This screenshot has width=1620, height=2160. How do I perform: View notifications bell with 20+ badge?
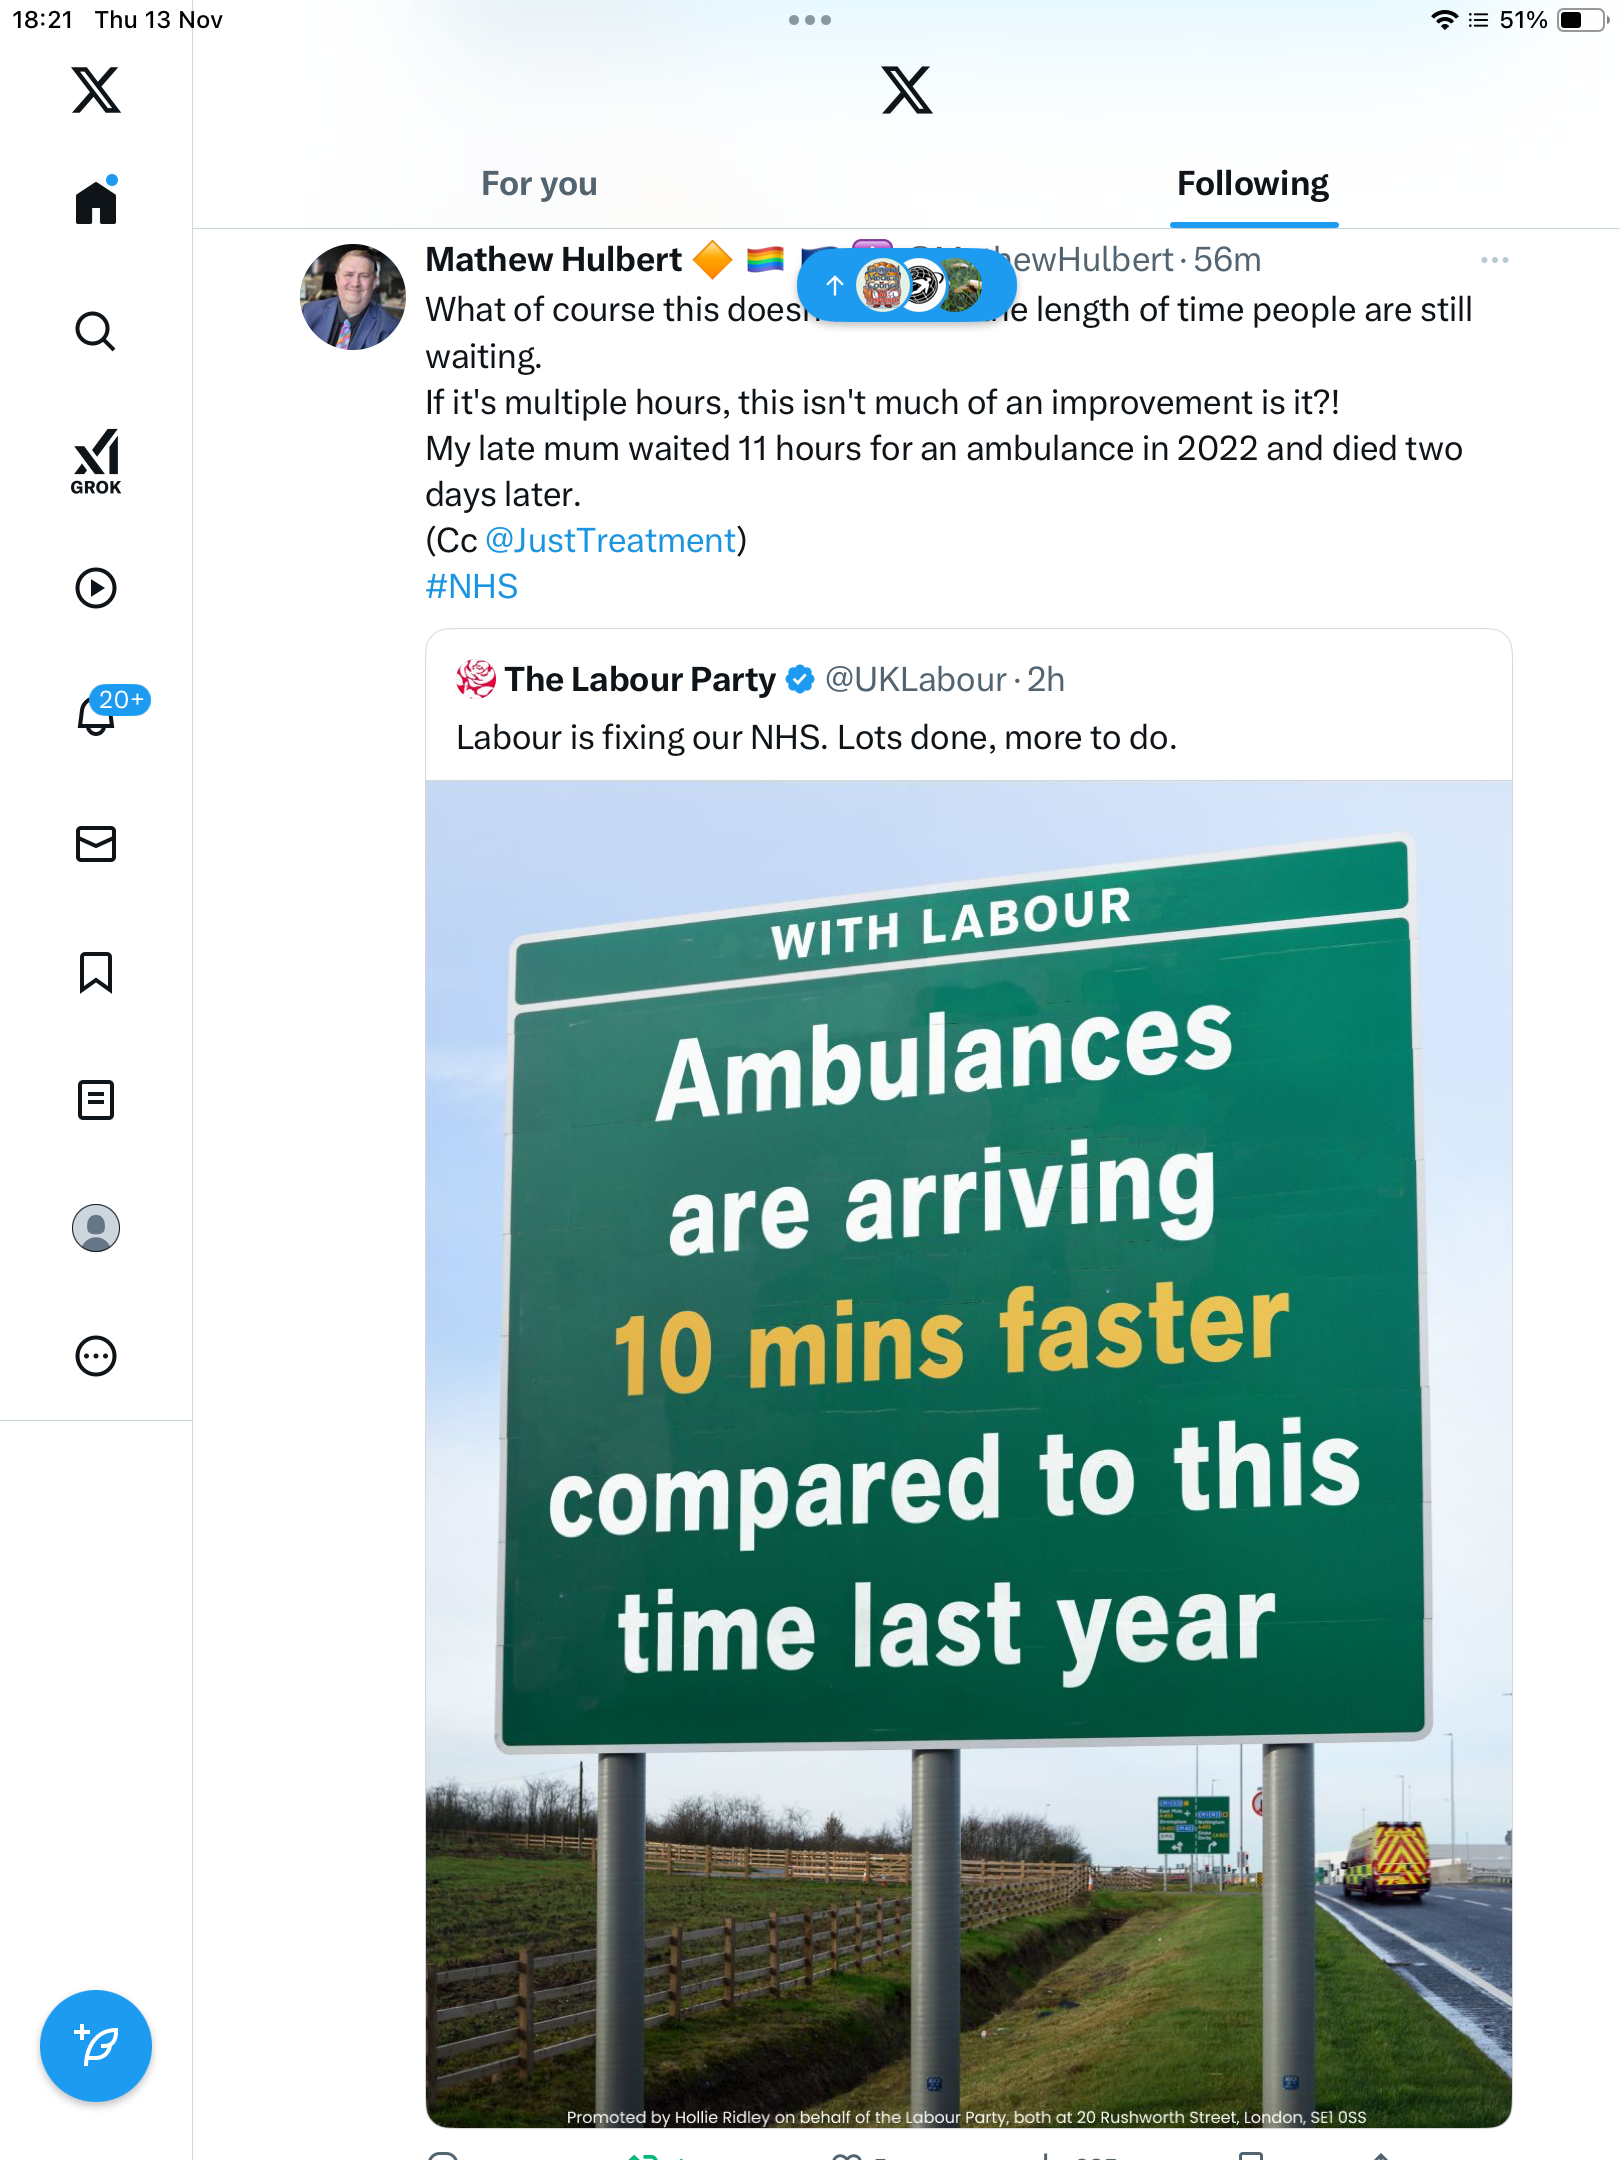click(96, 714)
